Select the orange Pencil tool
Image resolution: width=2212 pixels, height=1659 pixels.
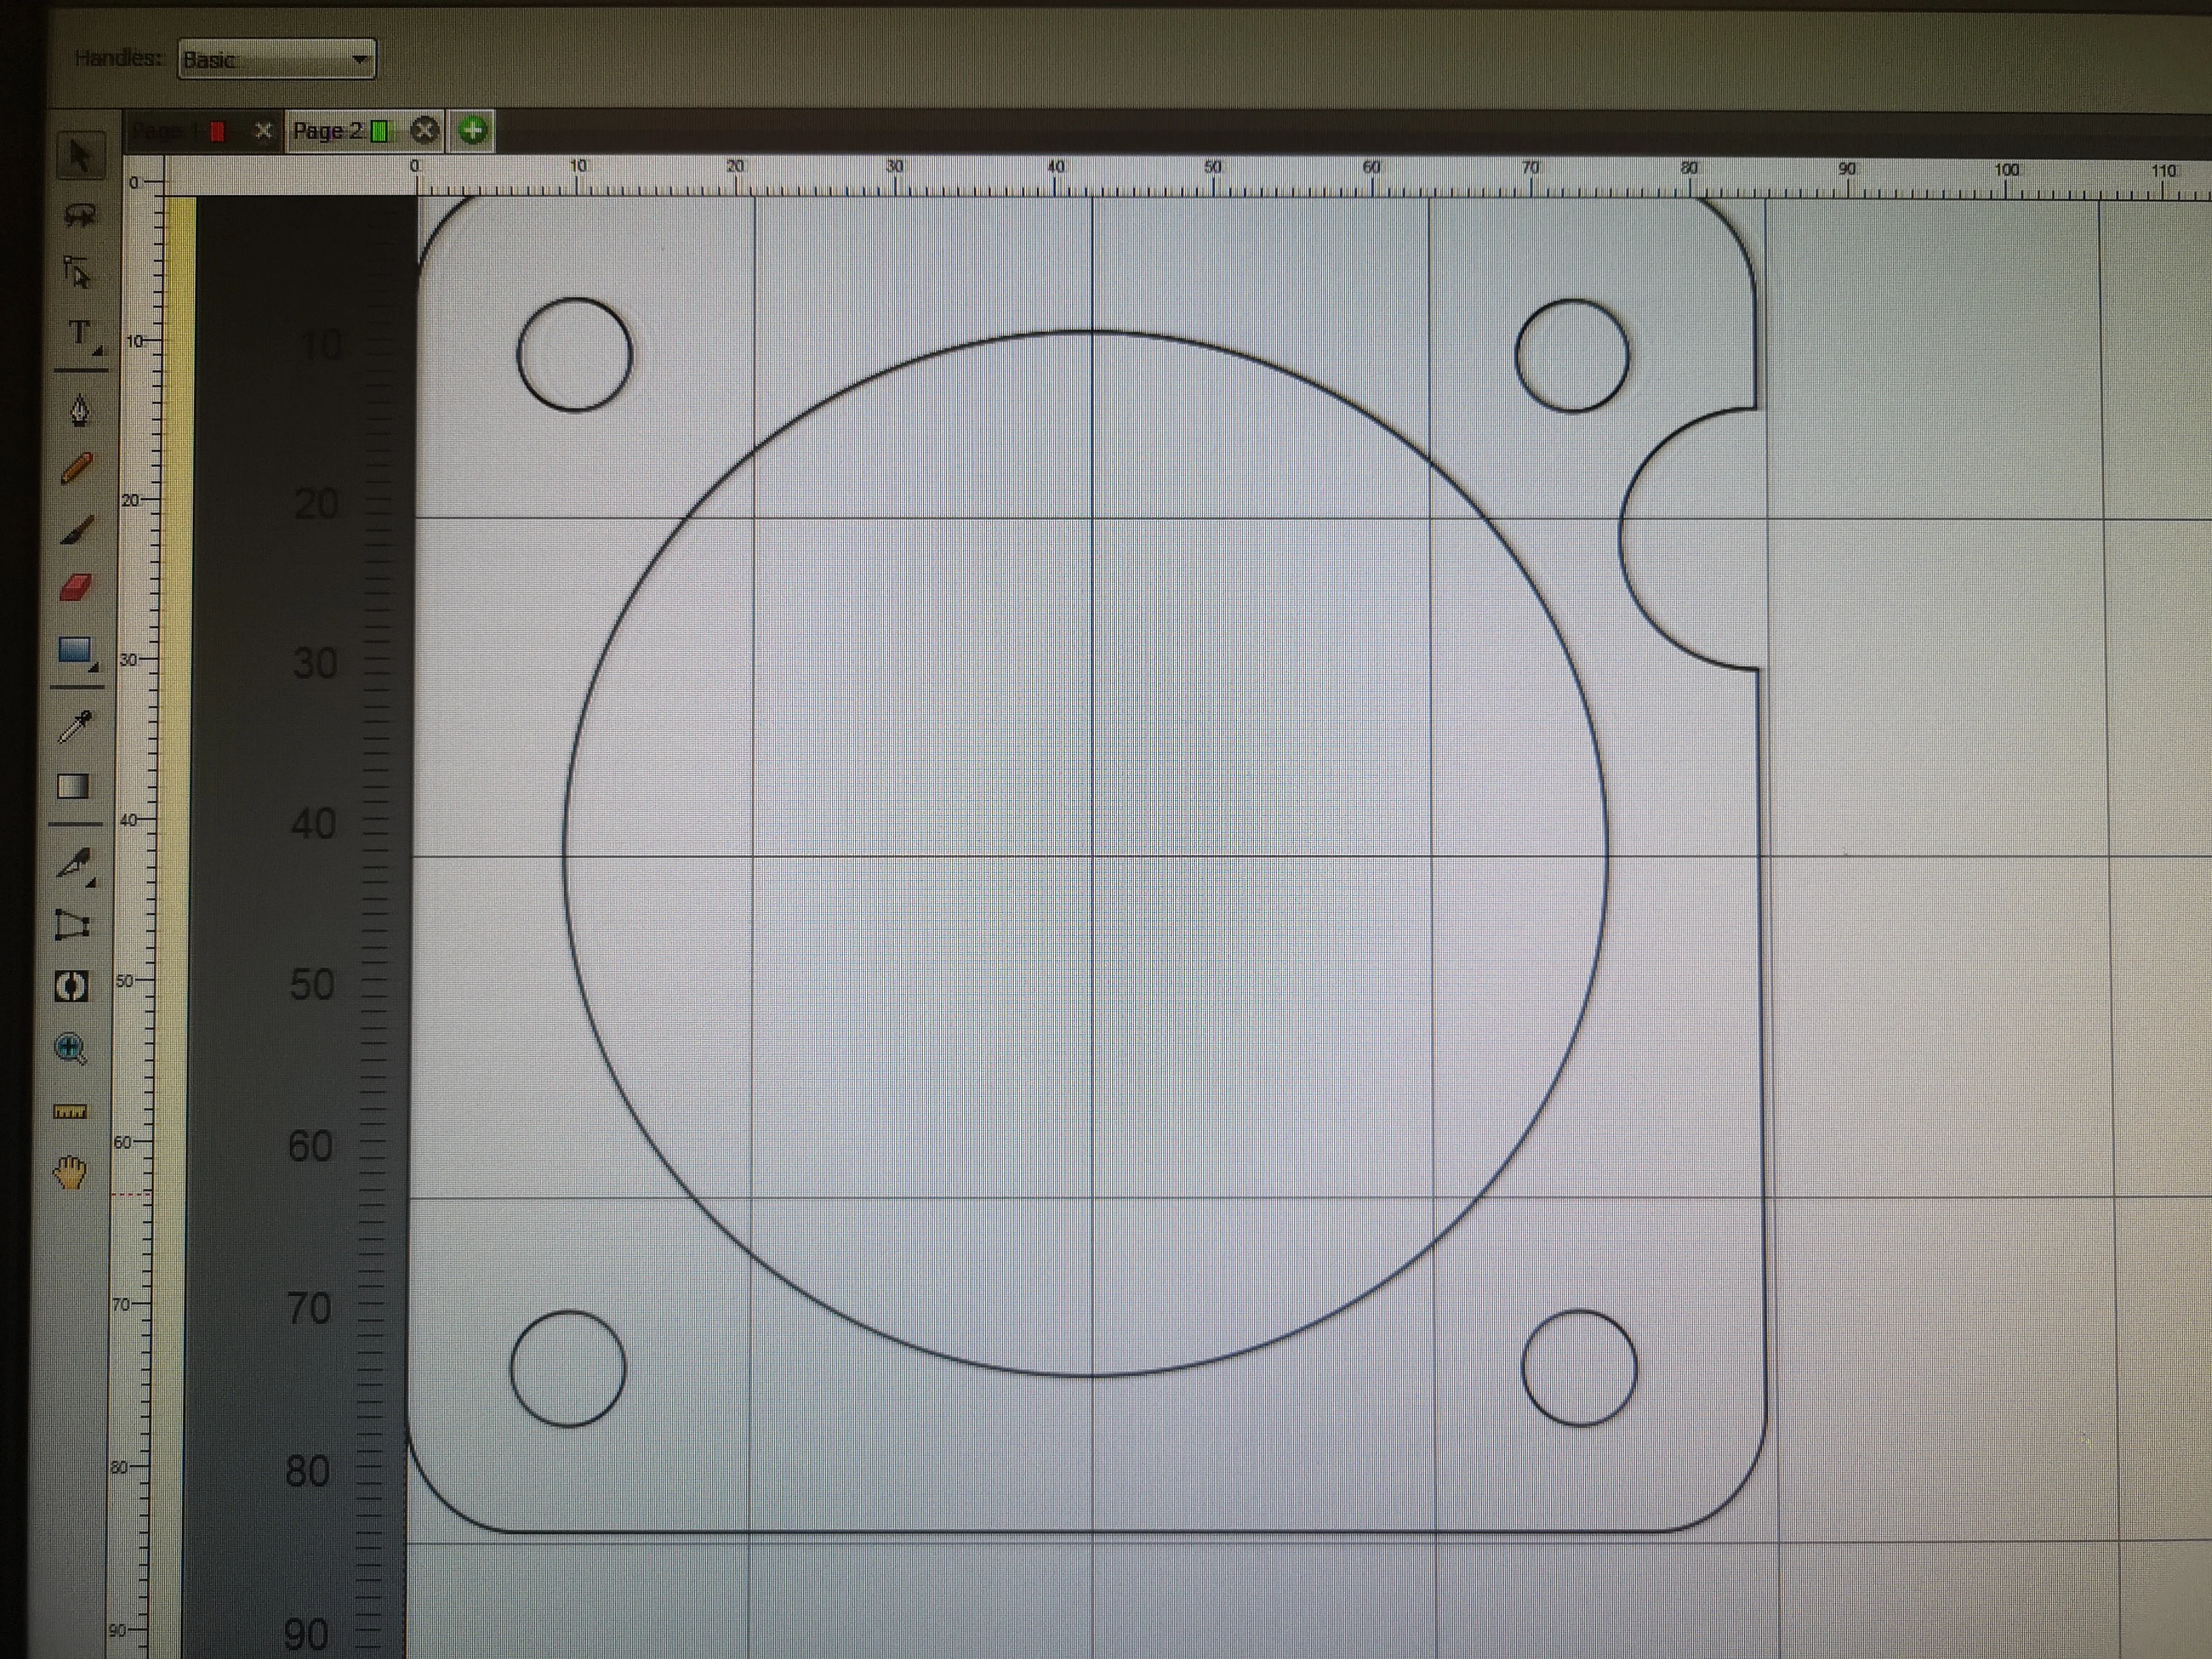coord(77,468)
